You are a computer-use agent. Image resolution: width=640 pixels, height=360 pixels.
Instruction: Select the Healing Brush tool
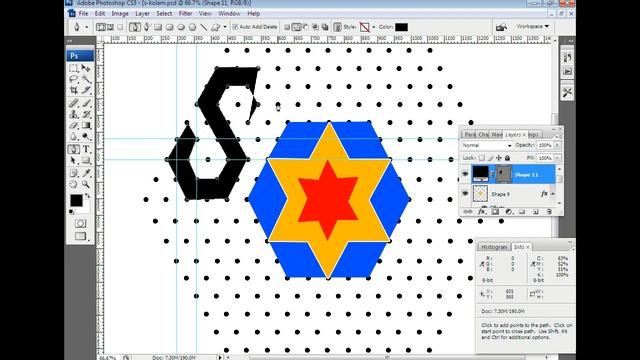[x=74, y=103]
